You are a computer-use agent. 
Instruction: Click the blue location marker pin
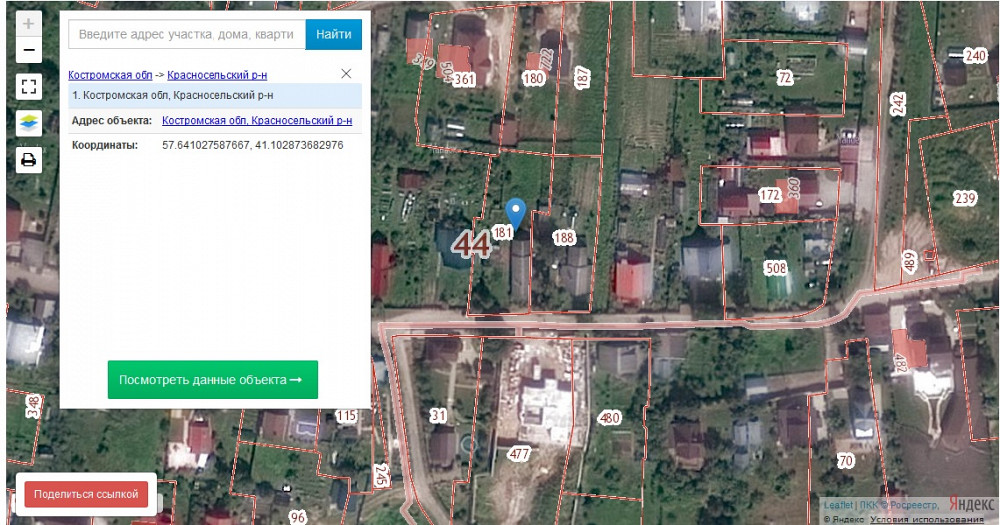[515, 212]
